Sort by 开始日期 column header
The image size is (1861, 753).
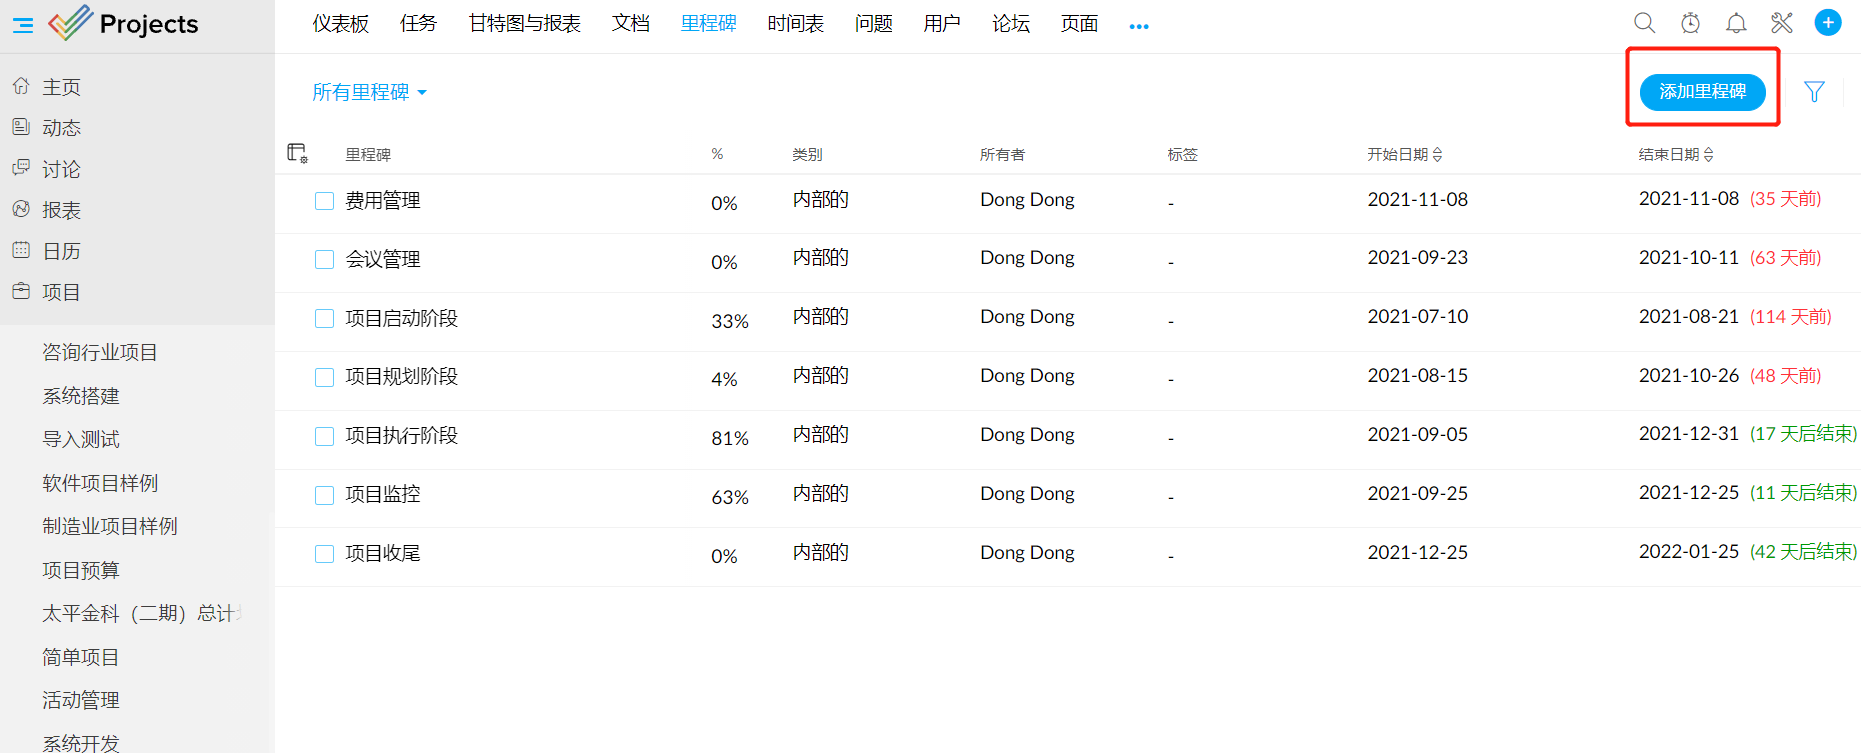click(1404, 154)
